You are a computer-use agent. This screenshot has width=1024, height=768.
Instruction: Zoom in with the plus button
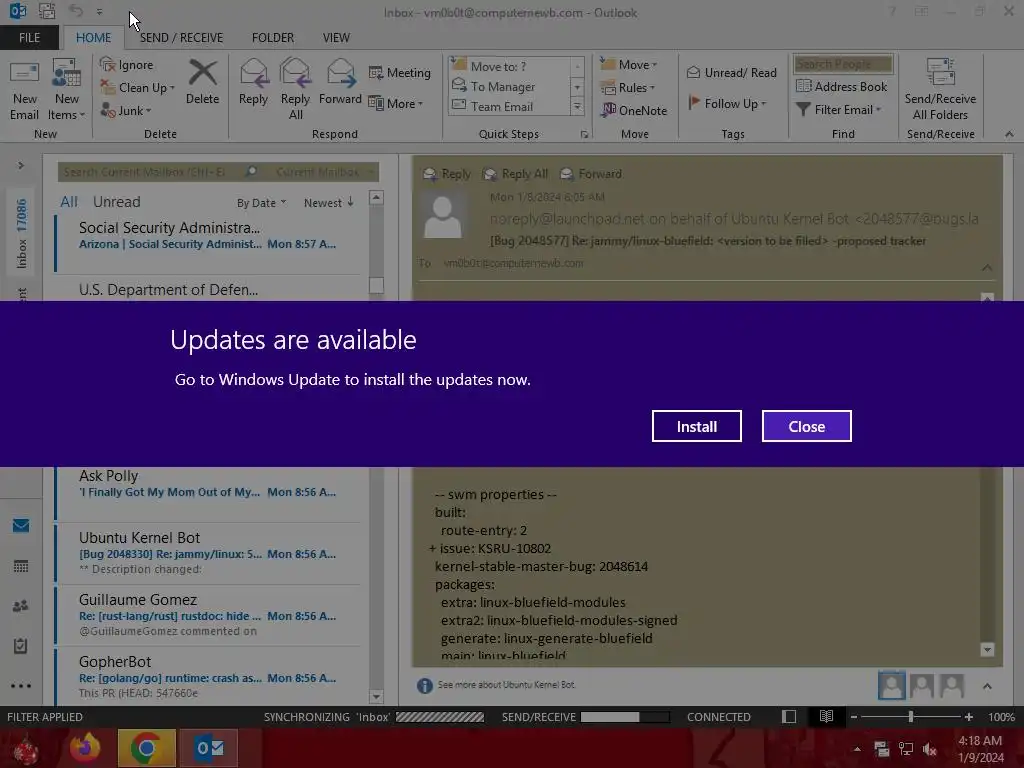point(968,716)
